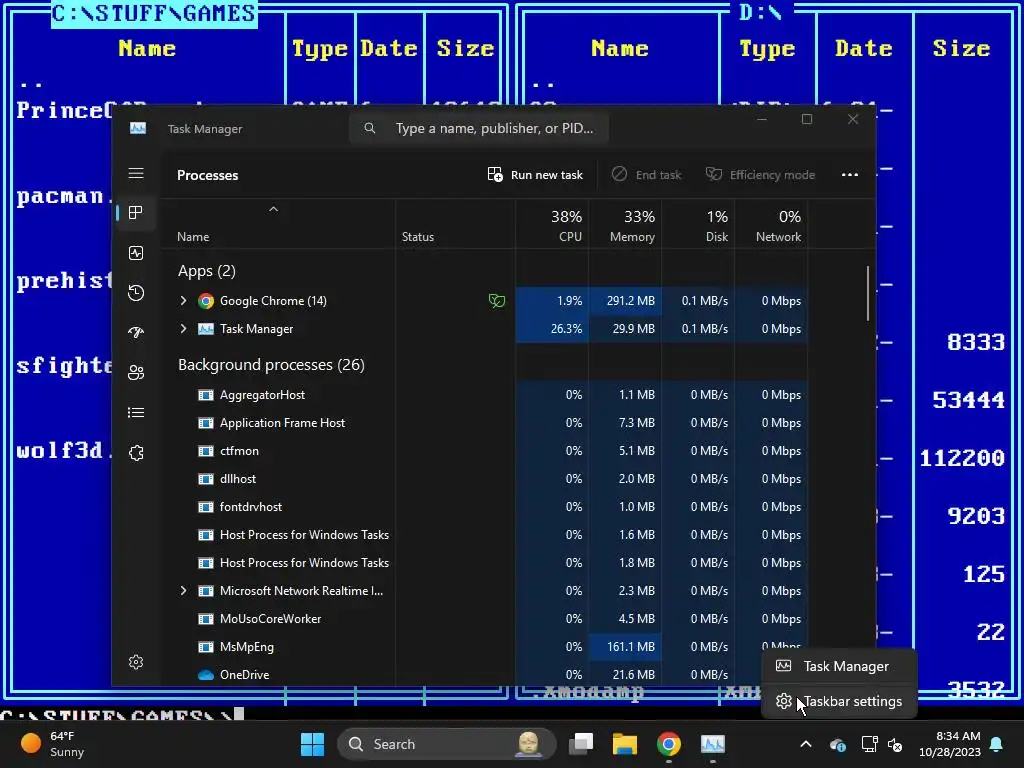Click the Efficiency mode button
Image resolution: width=1024 pixels, height=768 pixels.
click(760, 174)
